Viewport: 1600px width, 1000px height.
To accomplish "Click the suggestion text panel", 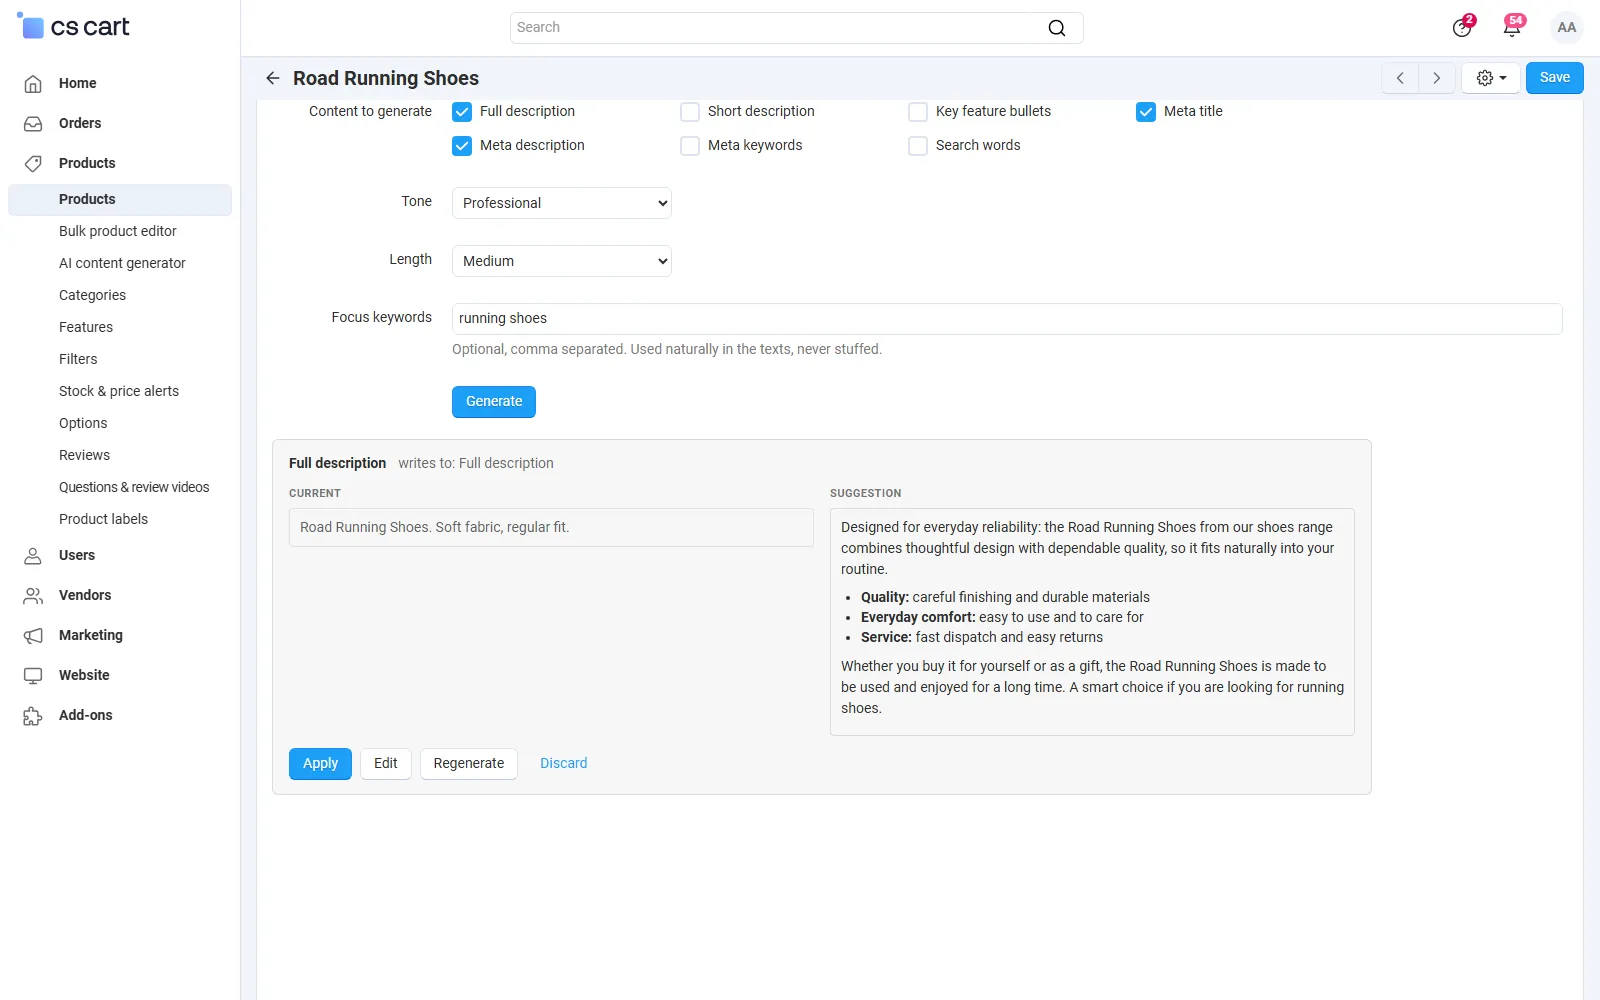I will click(1092, 622).
